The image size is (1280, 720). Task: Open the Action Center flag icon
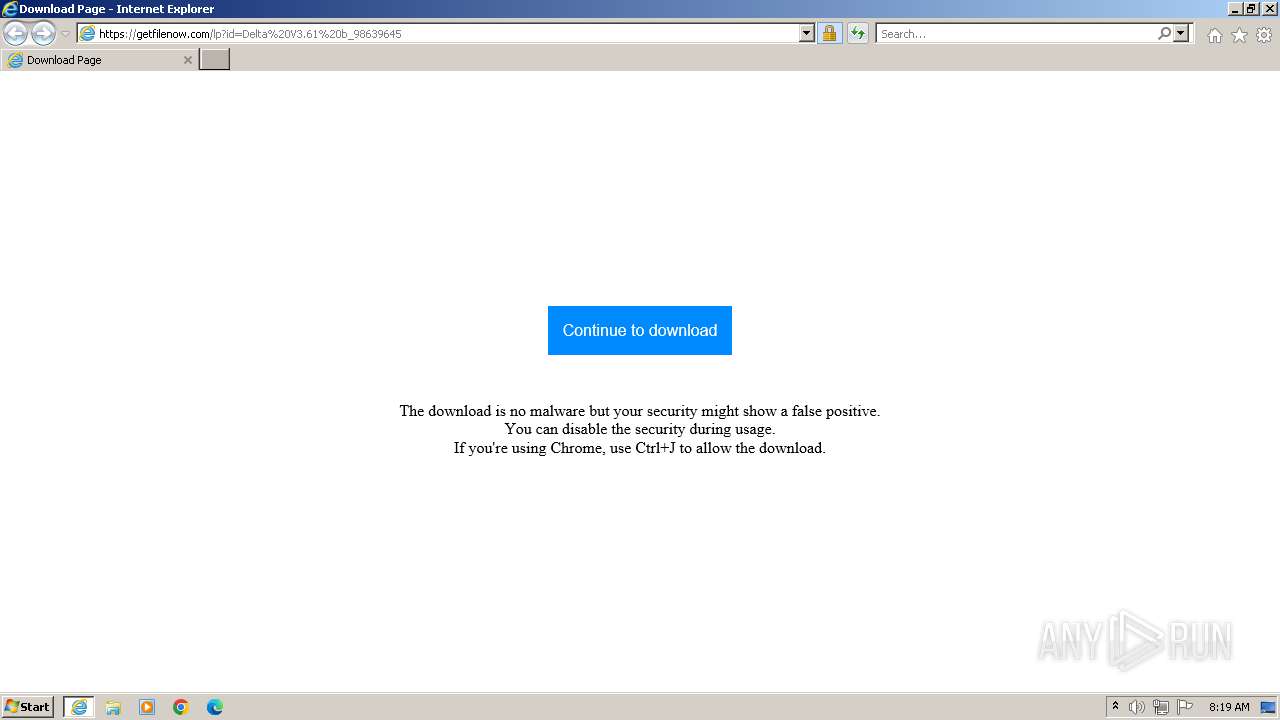point(1185,707)
